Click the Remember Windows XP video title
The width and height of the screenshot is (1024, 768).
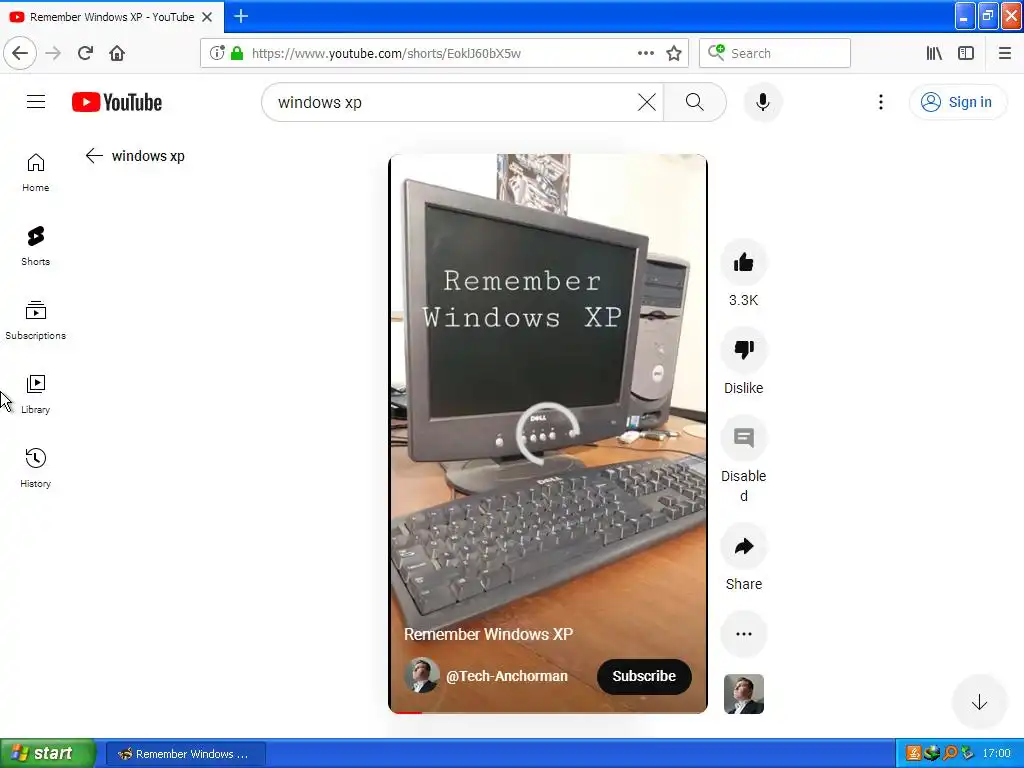tap(488, 634)
